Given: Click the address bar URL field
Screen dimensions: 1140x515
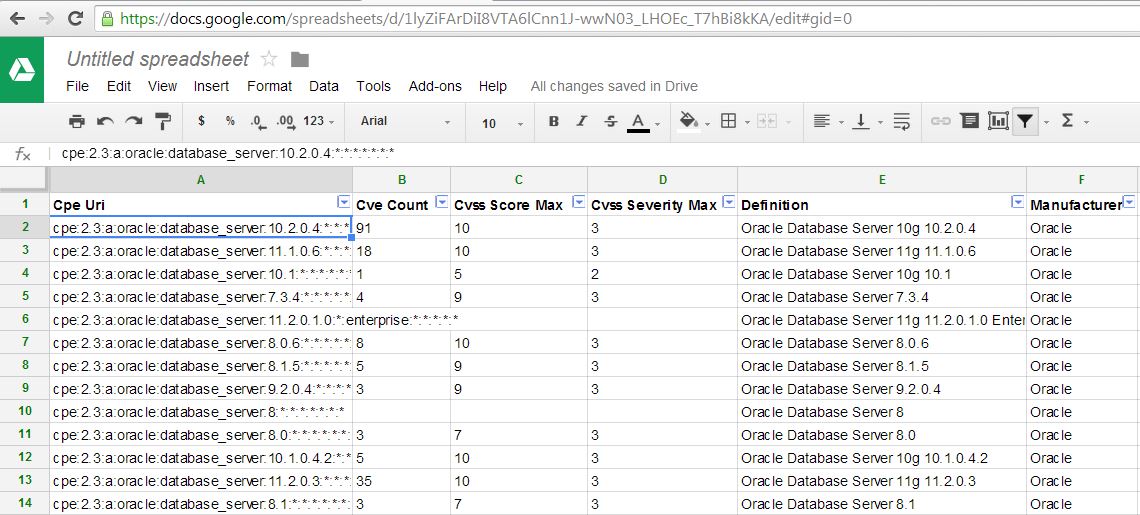Looking at the screenshot, I should click(x=618, y=19).
